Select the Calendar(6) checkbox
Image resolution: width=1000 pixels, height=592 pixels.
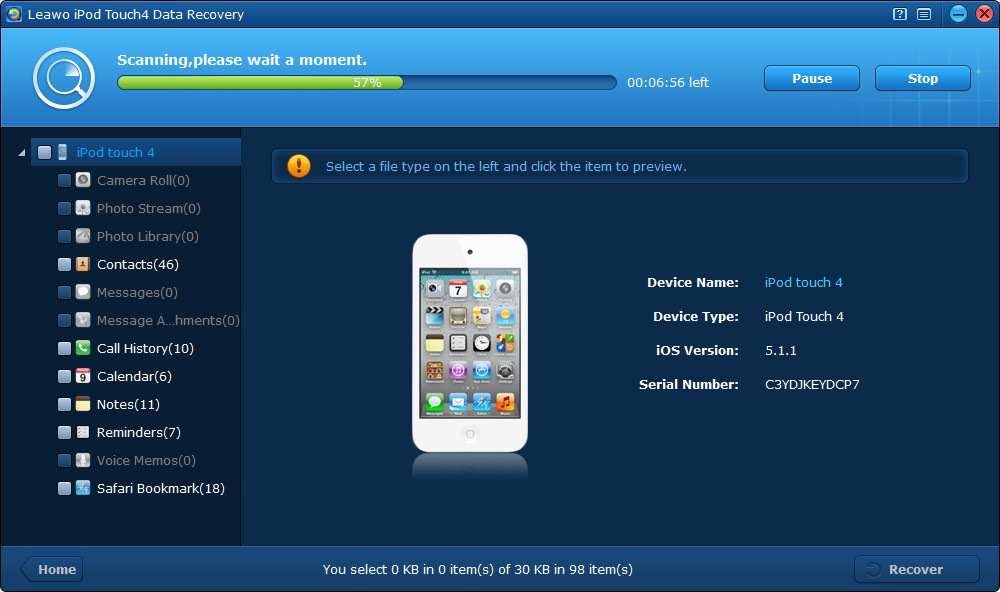click(64, 377)
